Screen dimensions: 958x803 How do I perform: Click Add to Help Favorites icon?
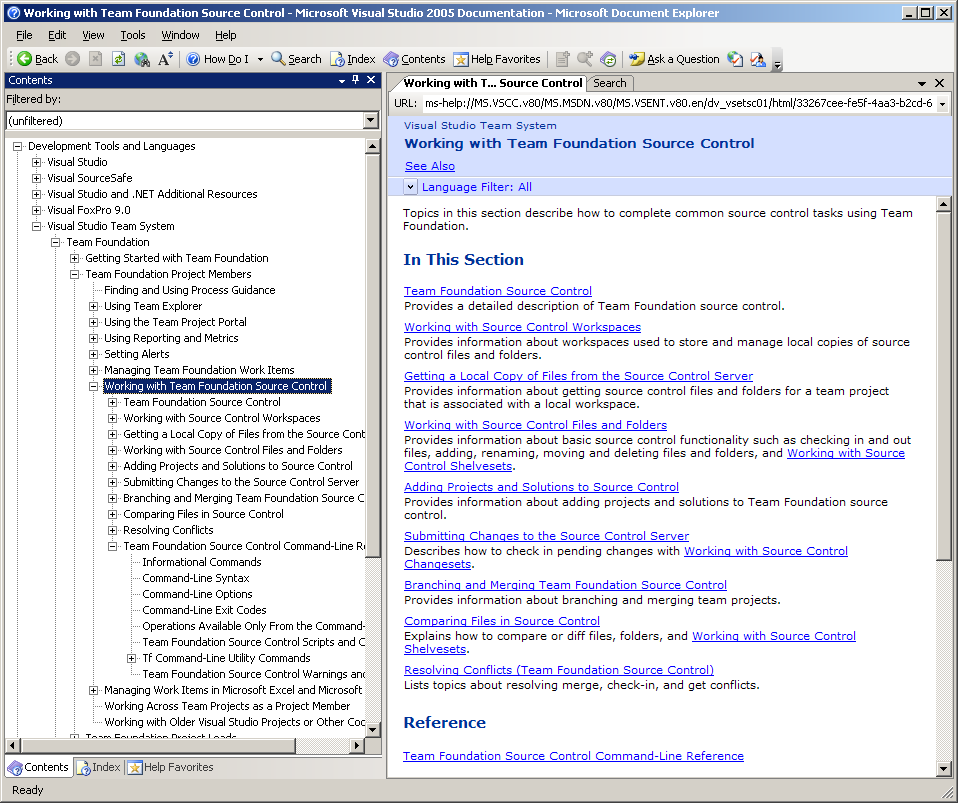point(563,59)
